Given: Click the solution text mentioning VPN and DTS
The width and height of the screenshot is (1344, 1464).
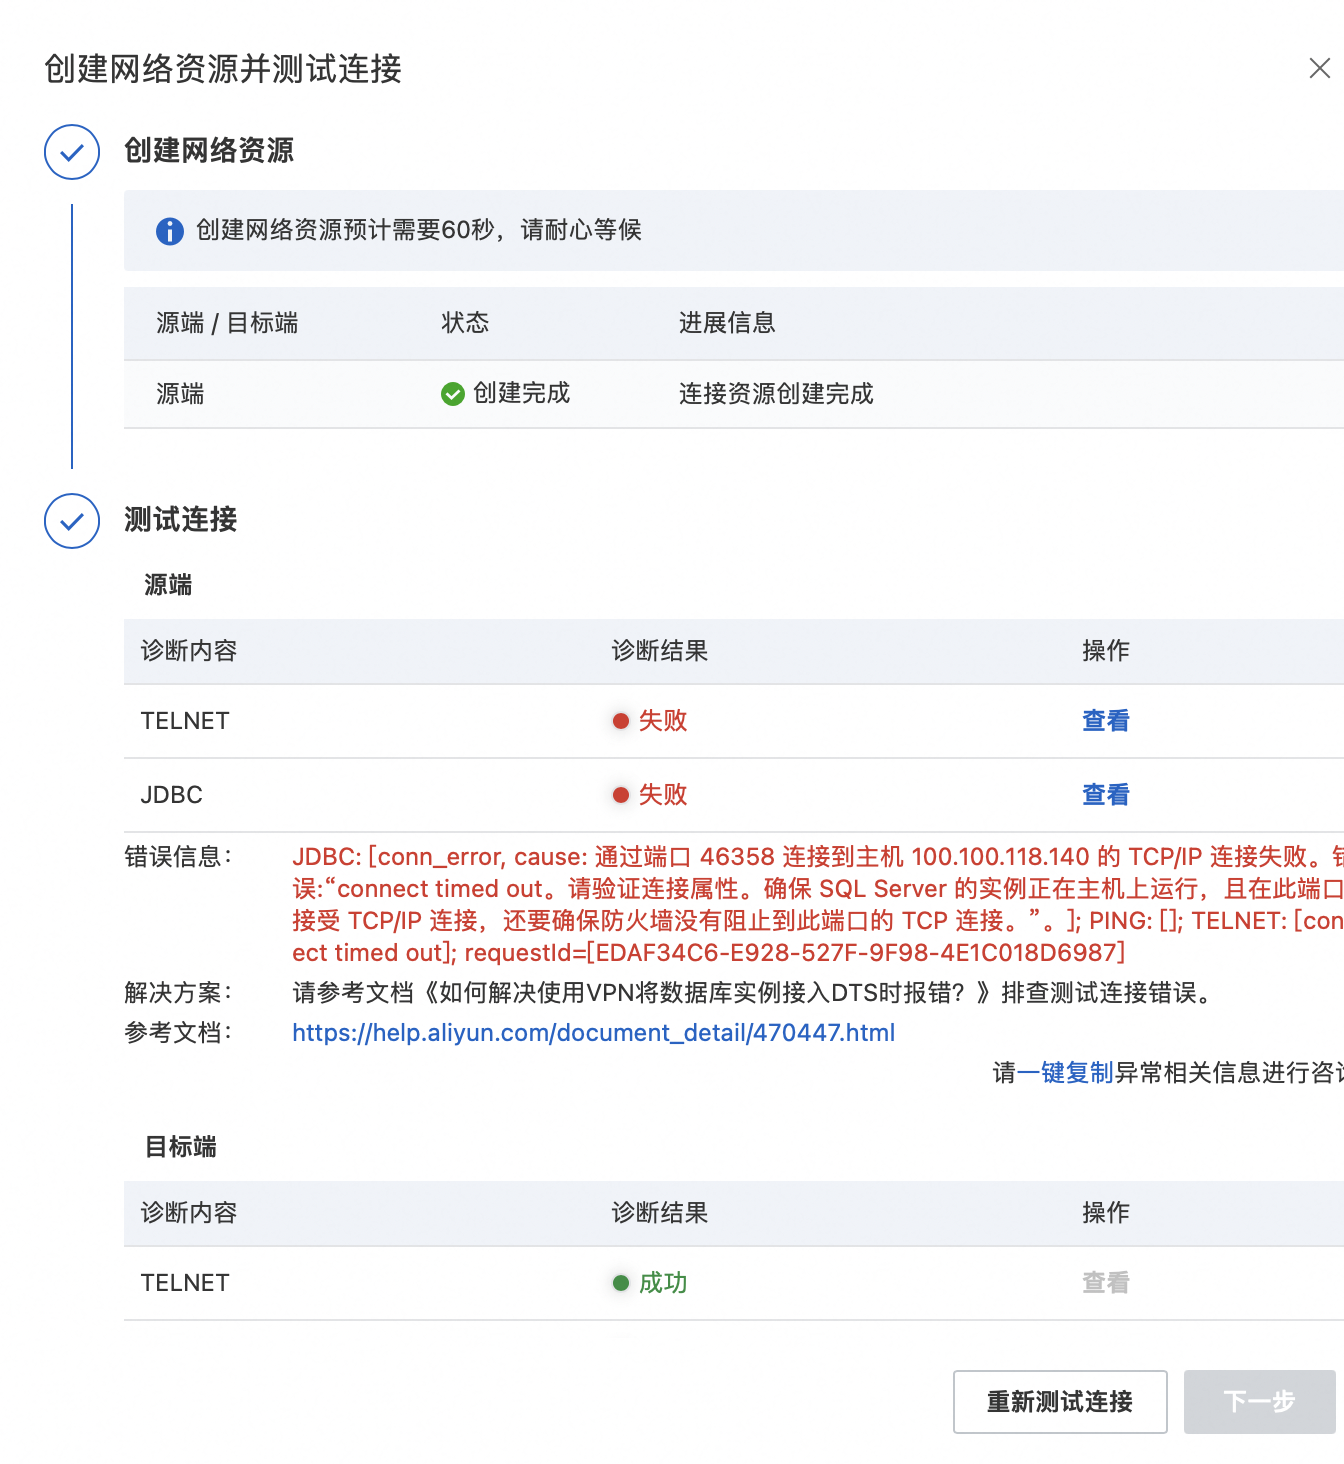Looking at the screenshot, I should click(x=754, y=993).
